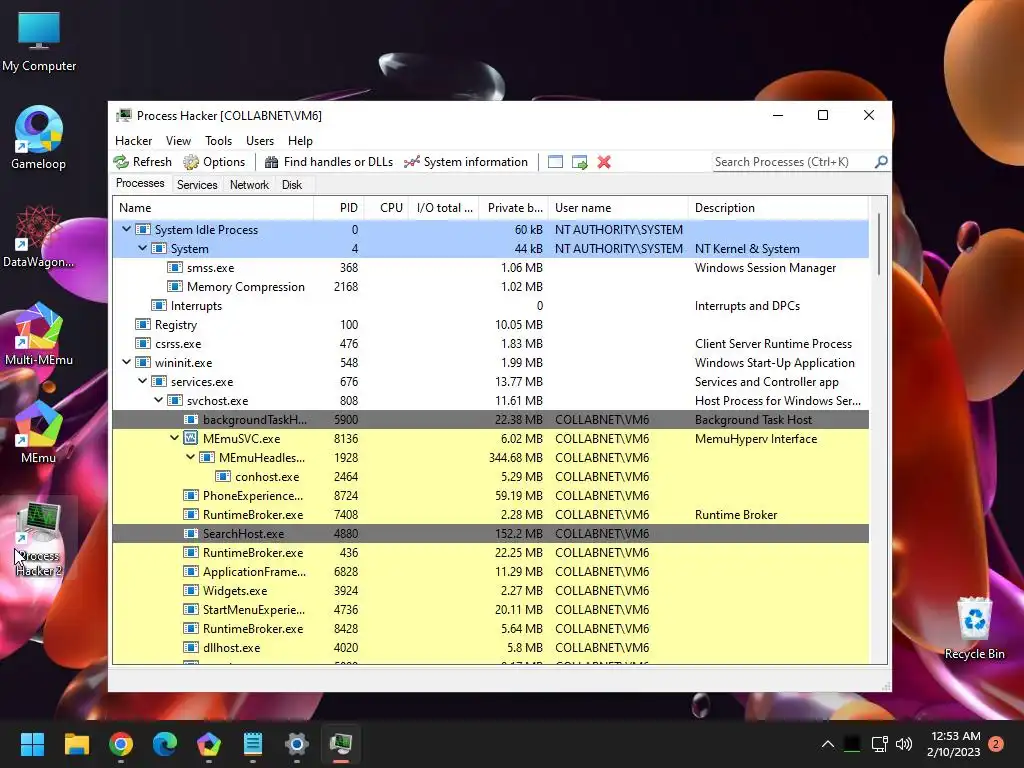
Task: Open the Help menu
Action: (x=300, y=141)
